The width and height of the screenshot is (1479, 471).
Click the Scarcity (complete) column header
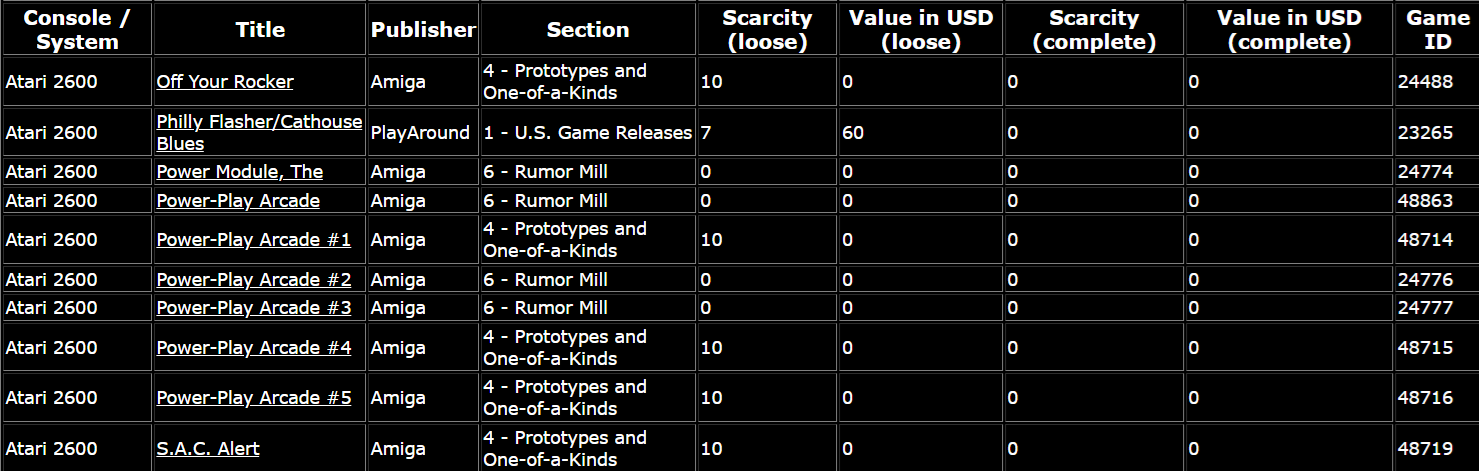tap(1094, 30)
